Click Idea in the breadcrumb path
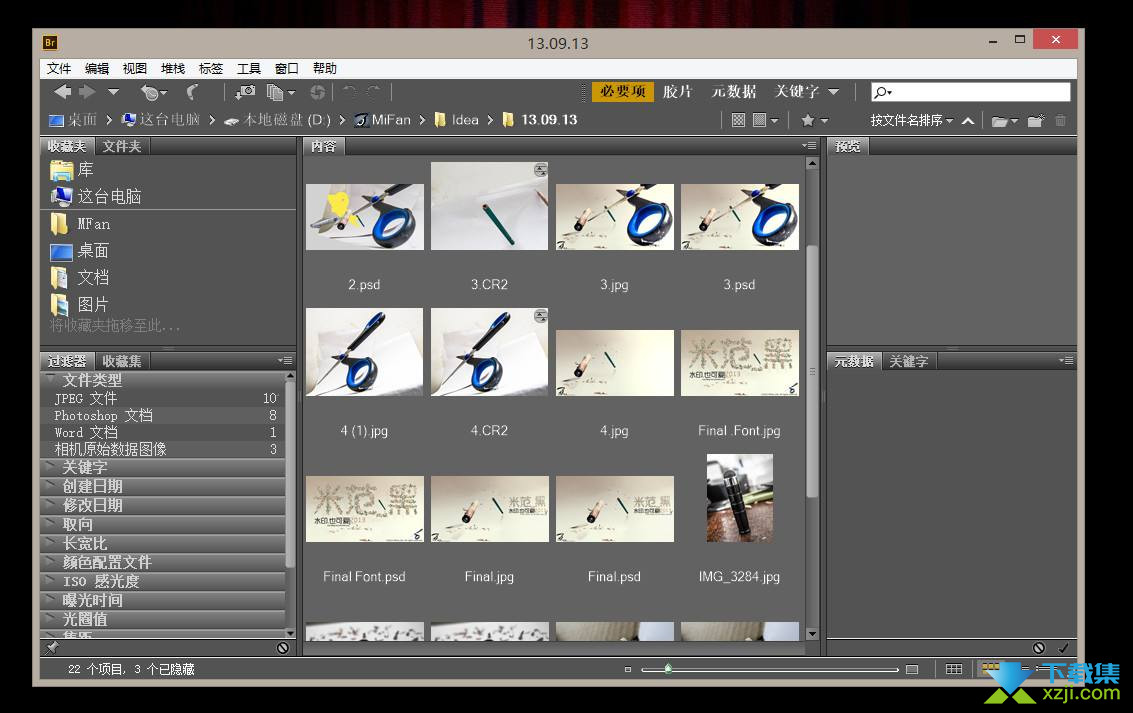Screen dimensions: 1133x713 pos(465,120)
